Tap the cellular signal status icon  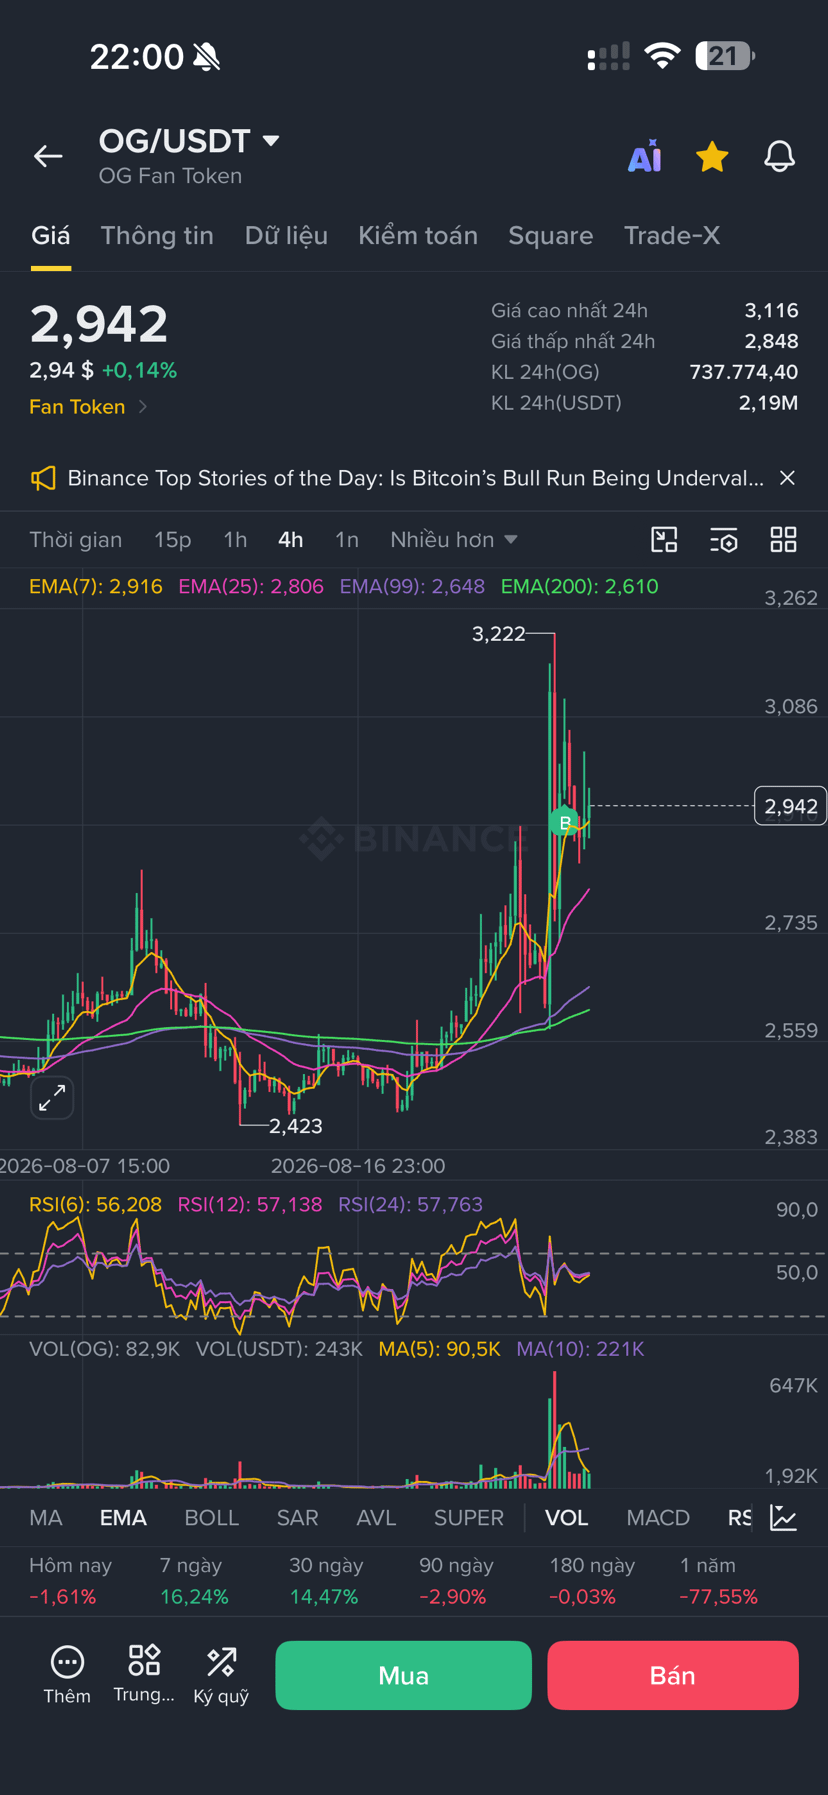coord(609,56)
